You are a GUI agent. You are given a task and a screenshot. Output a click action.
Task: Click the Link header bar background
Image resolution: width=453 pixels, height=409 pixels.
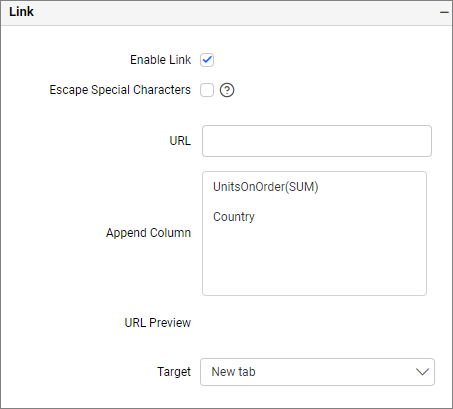(233, 13)
